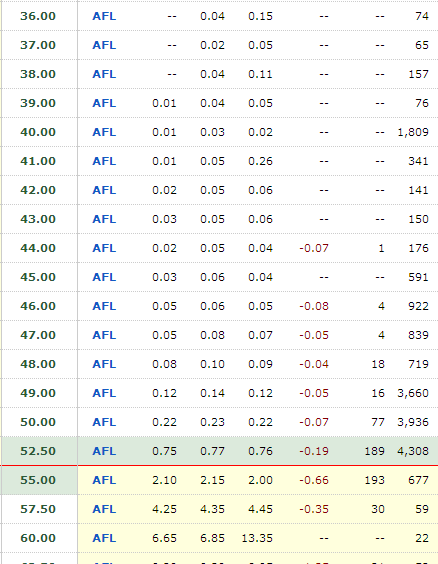This screenshot has height=564, width=438.
Task: Open the AFL link in the 48.00 row
Action: (104, 364)
